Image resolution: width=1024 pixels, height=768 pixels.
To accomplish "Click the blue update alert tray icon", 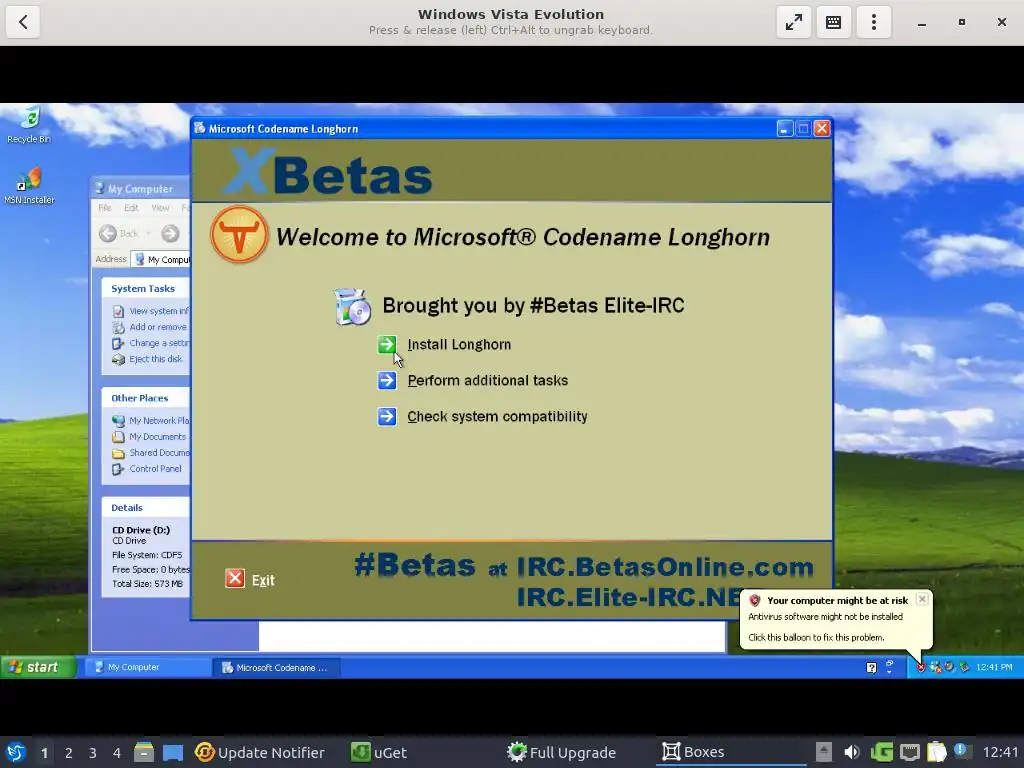I will (961, 751).
